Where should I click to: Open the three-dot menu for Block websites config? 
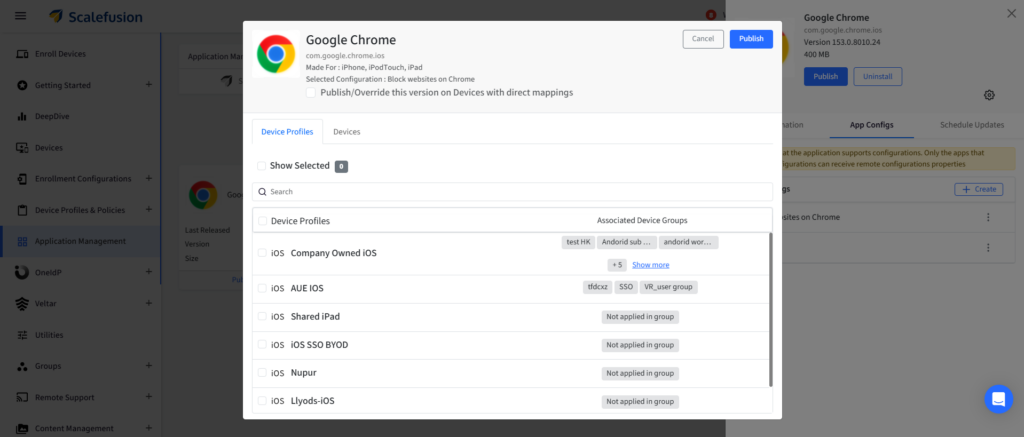pos(988,217)
